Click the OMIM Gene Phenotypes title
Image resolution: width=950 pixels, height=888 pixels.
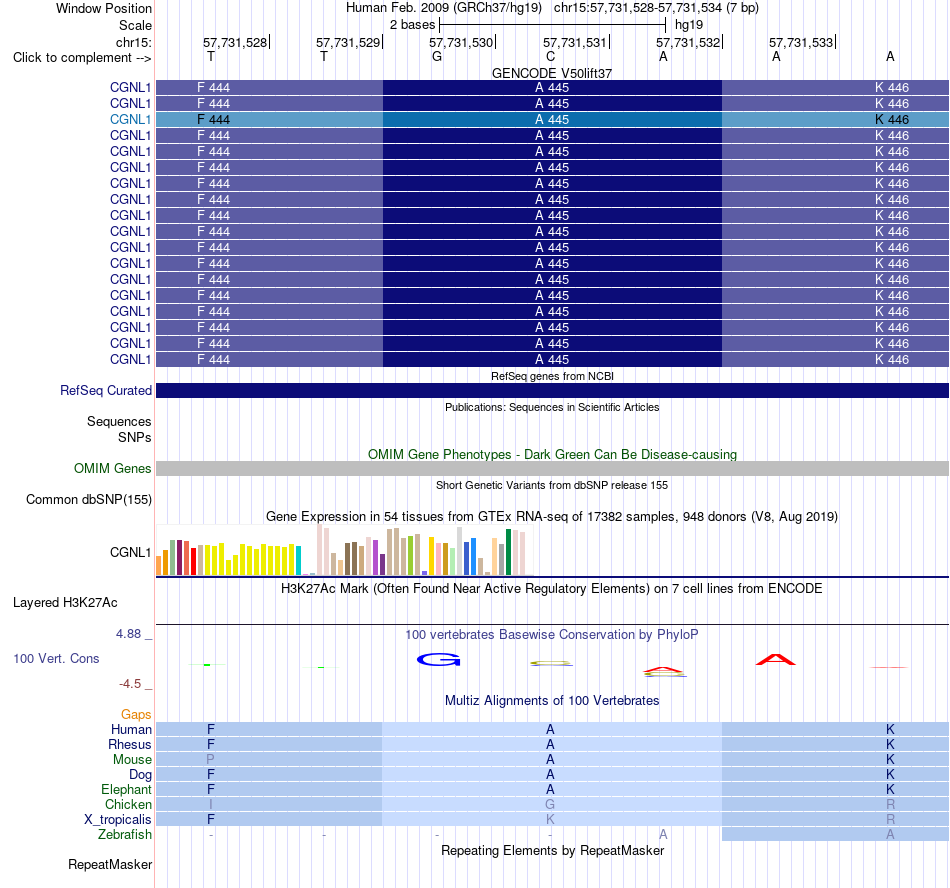pos(552,454)
